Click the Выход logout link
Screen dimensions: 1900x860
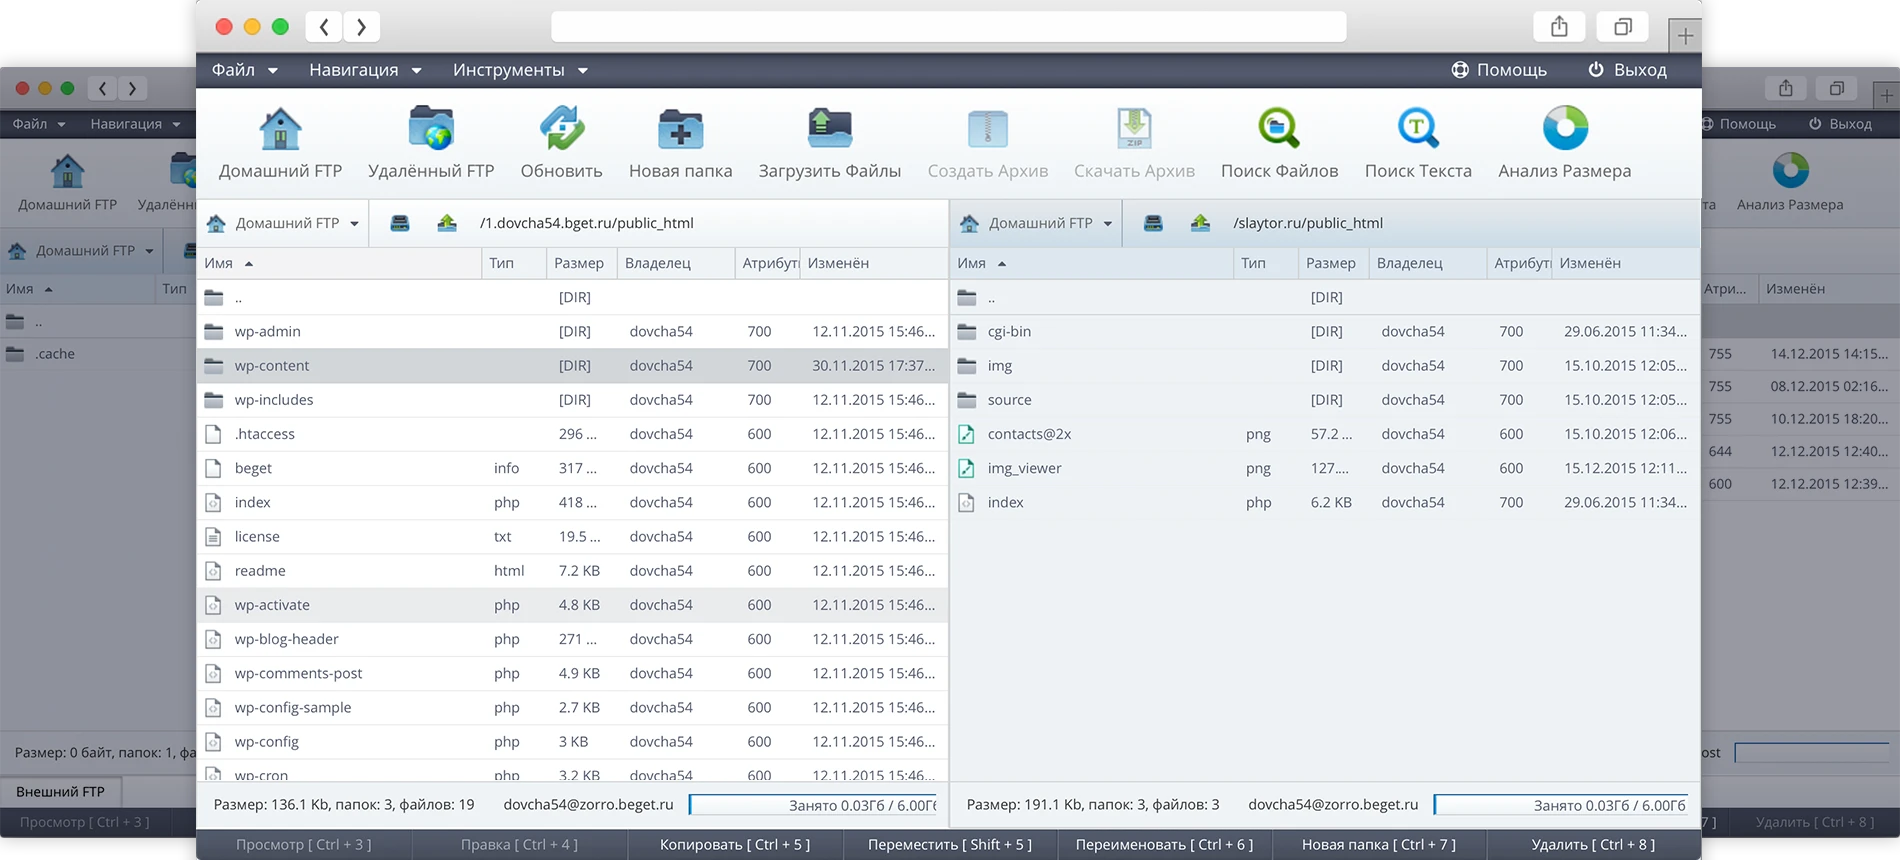(1627, 70)
